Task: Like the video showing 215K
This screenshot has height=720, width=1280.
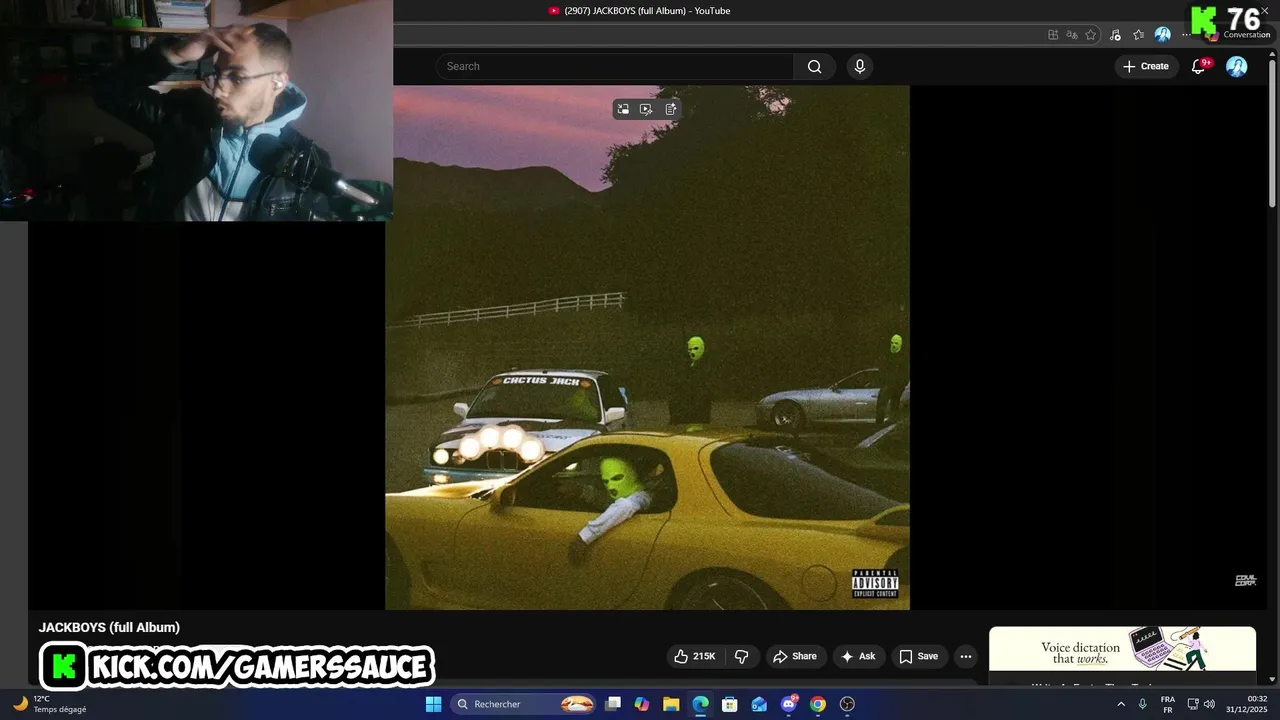Action: [x=695, y=656]
